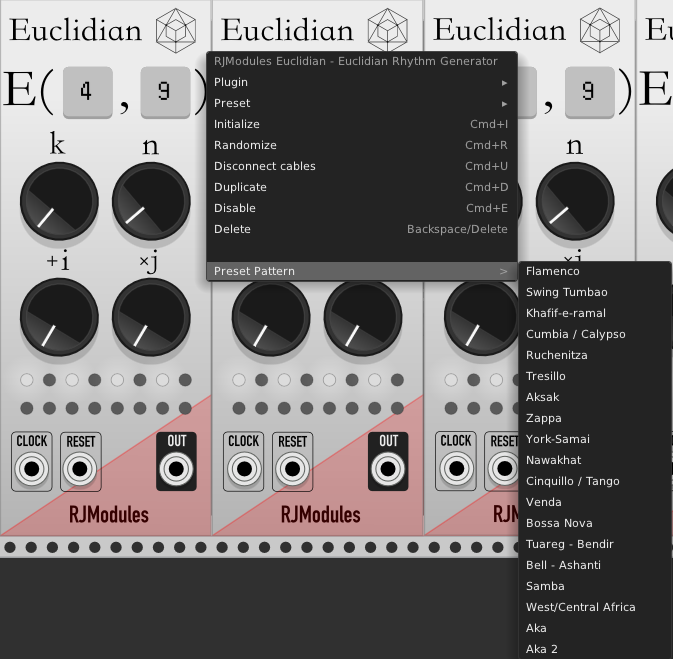Viewport: 673px width, 659px height.
Task: Expand the Preset submenu
Action: pyautogui.click(x=361, y=103)
